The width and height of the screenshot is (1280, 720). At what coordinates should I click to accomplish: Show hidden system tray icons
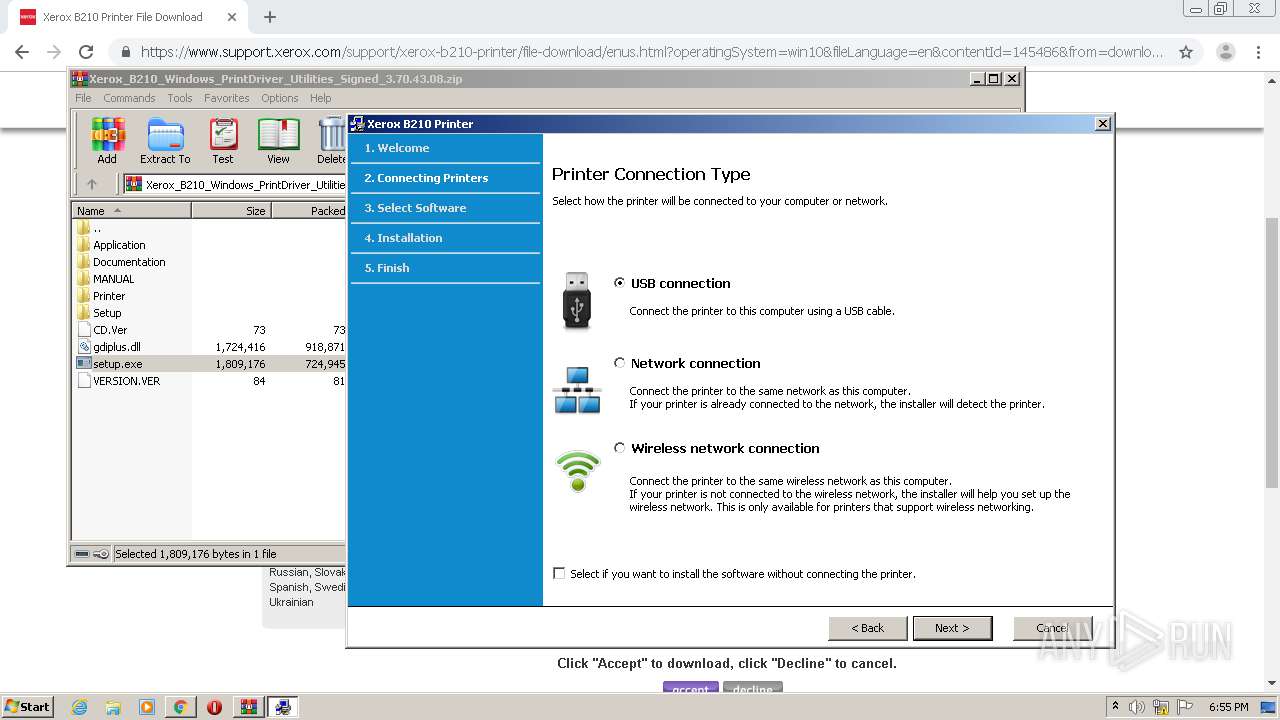click(1115, 706)
